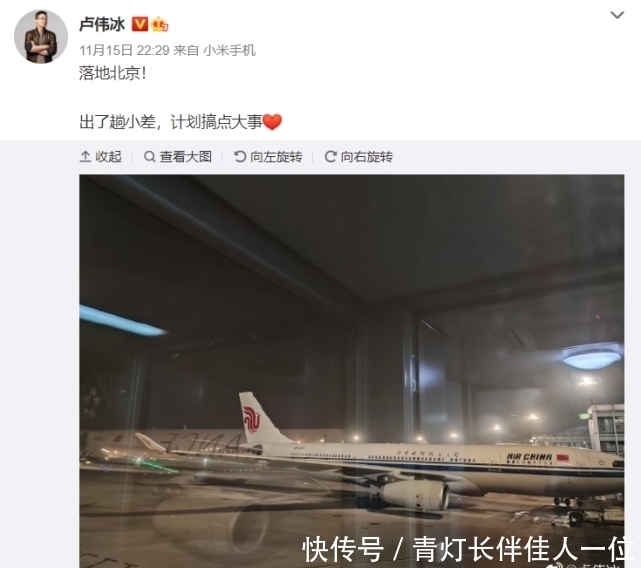Screen dimensions: 641x568
Task: Click the counterclockwise rotate-left arrow icon
Action: [x=240, y=157]
